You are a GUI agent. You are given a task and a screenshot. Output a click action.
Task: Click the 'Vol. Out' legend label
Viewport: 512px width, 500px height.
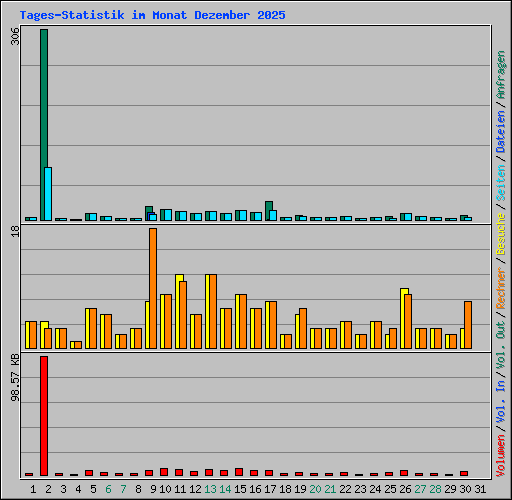tap(501, 345)
